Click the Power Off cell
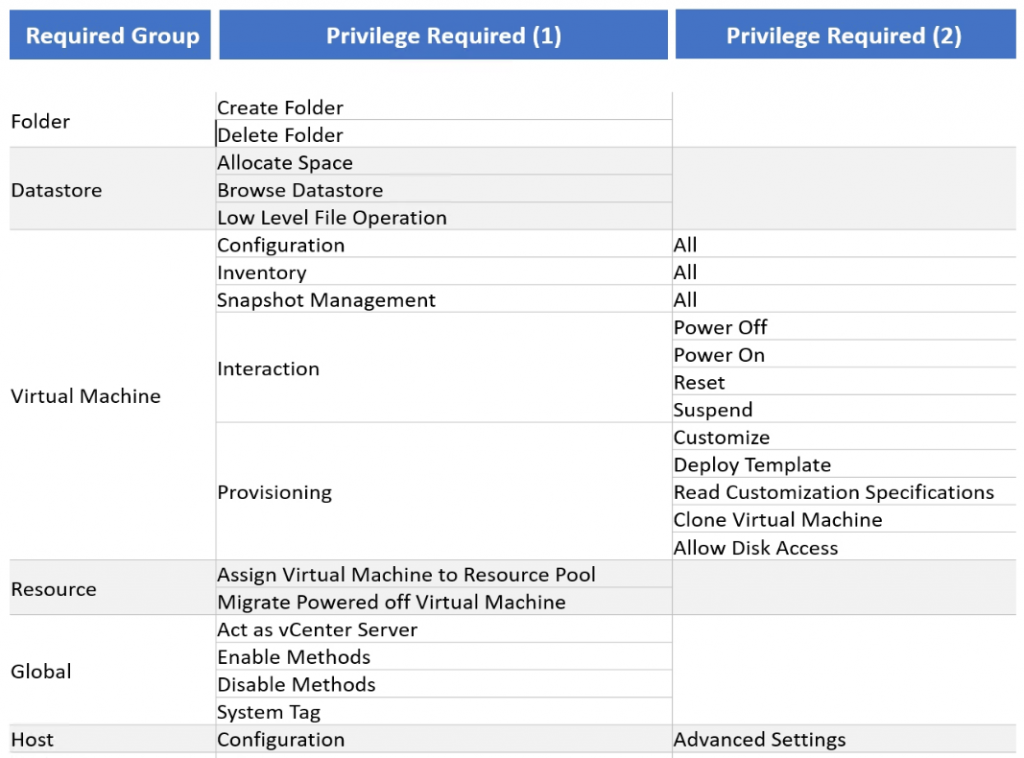 pos(720,328)
